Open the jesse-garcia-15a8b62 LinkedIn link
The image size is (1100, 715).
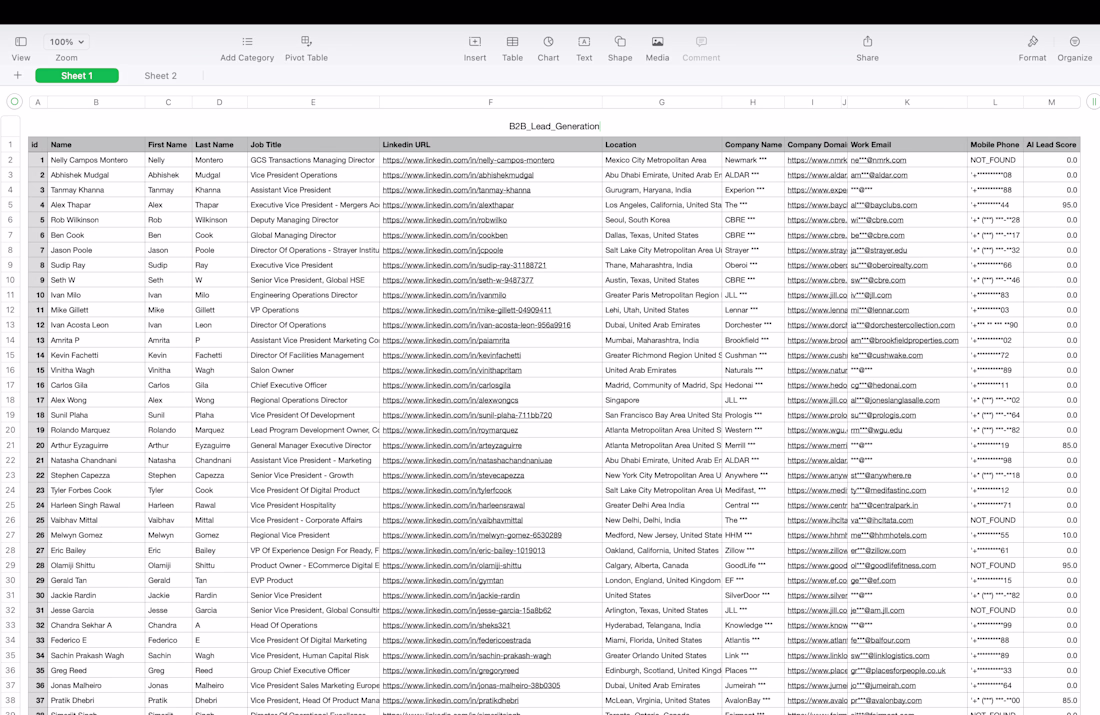coord(467,610)
